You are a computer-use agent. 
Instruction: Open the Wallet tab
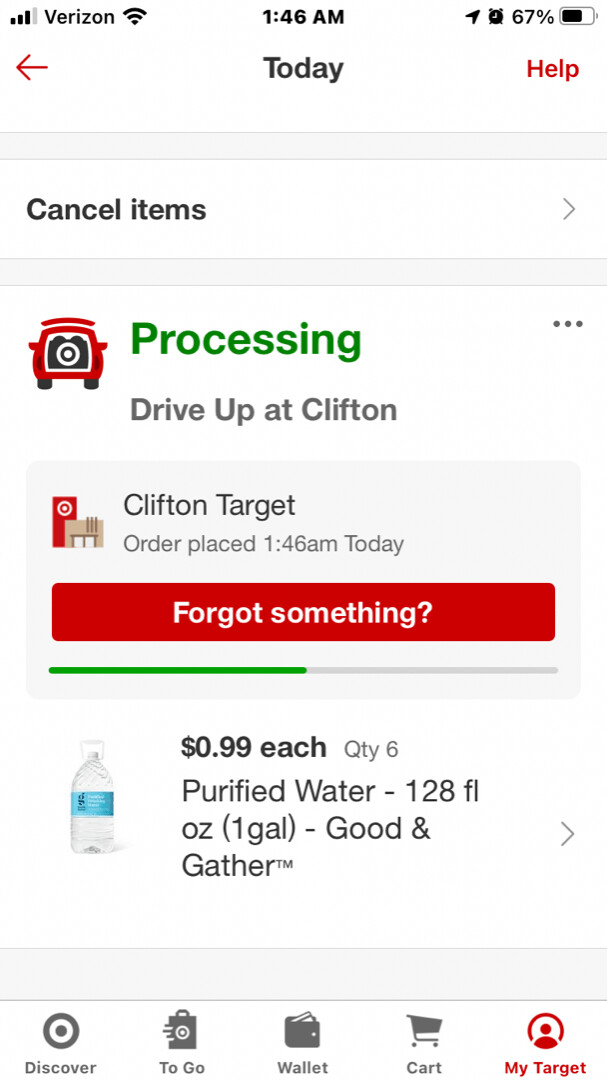click(x=302, y=1045)
